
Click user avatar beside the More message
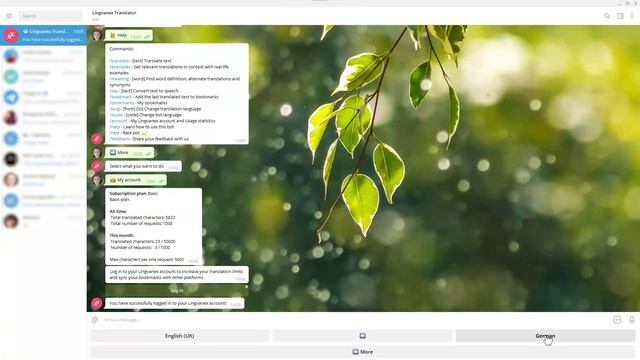[97, 153]
